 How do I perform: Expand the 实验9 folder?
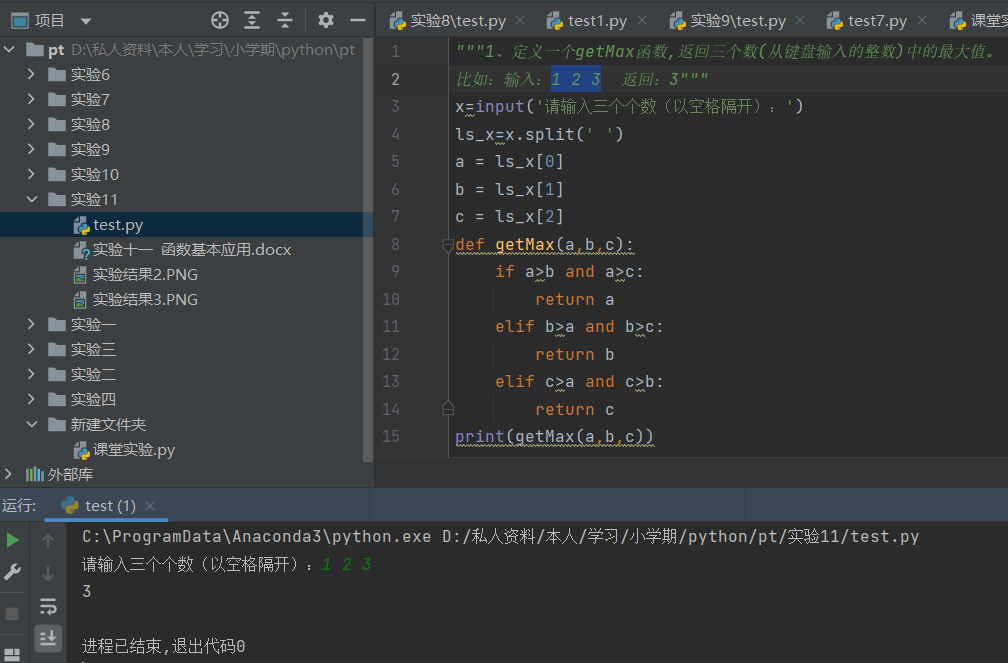(x=31, y=149)
